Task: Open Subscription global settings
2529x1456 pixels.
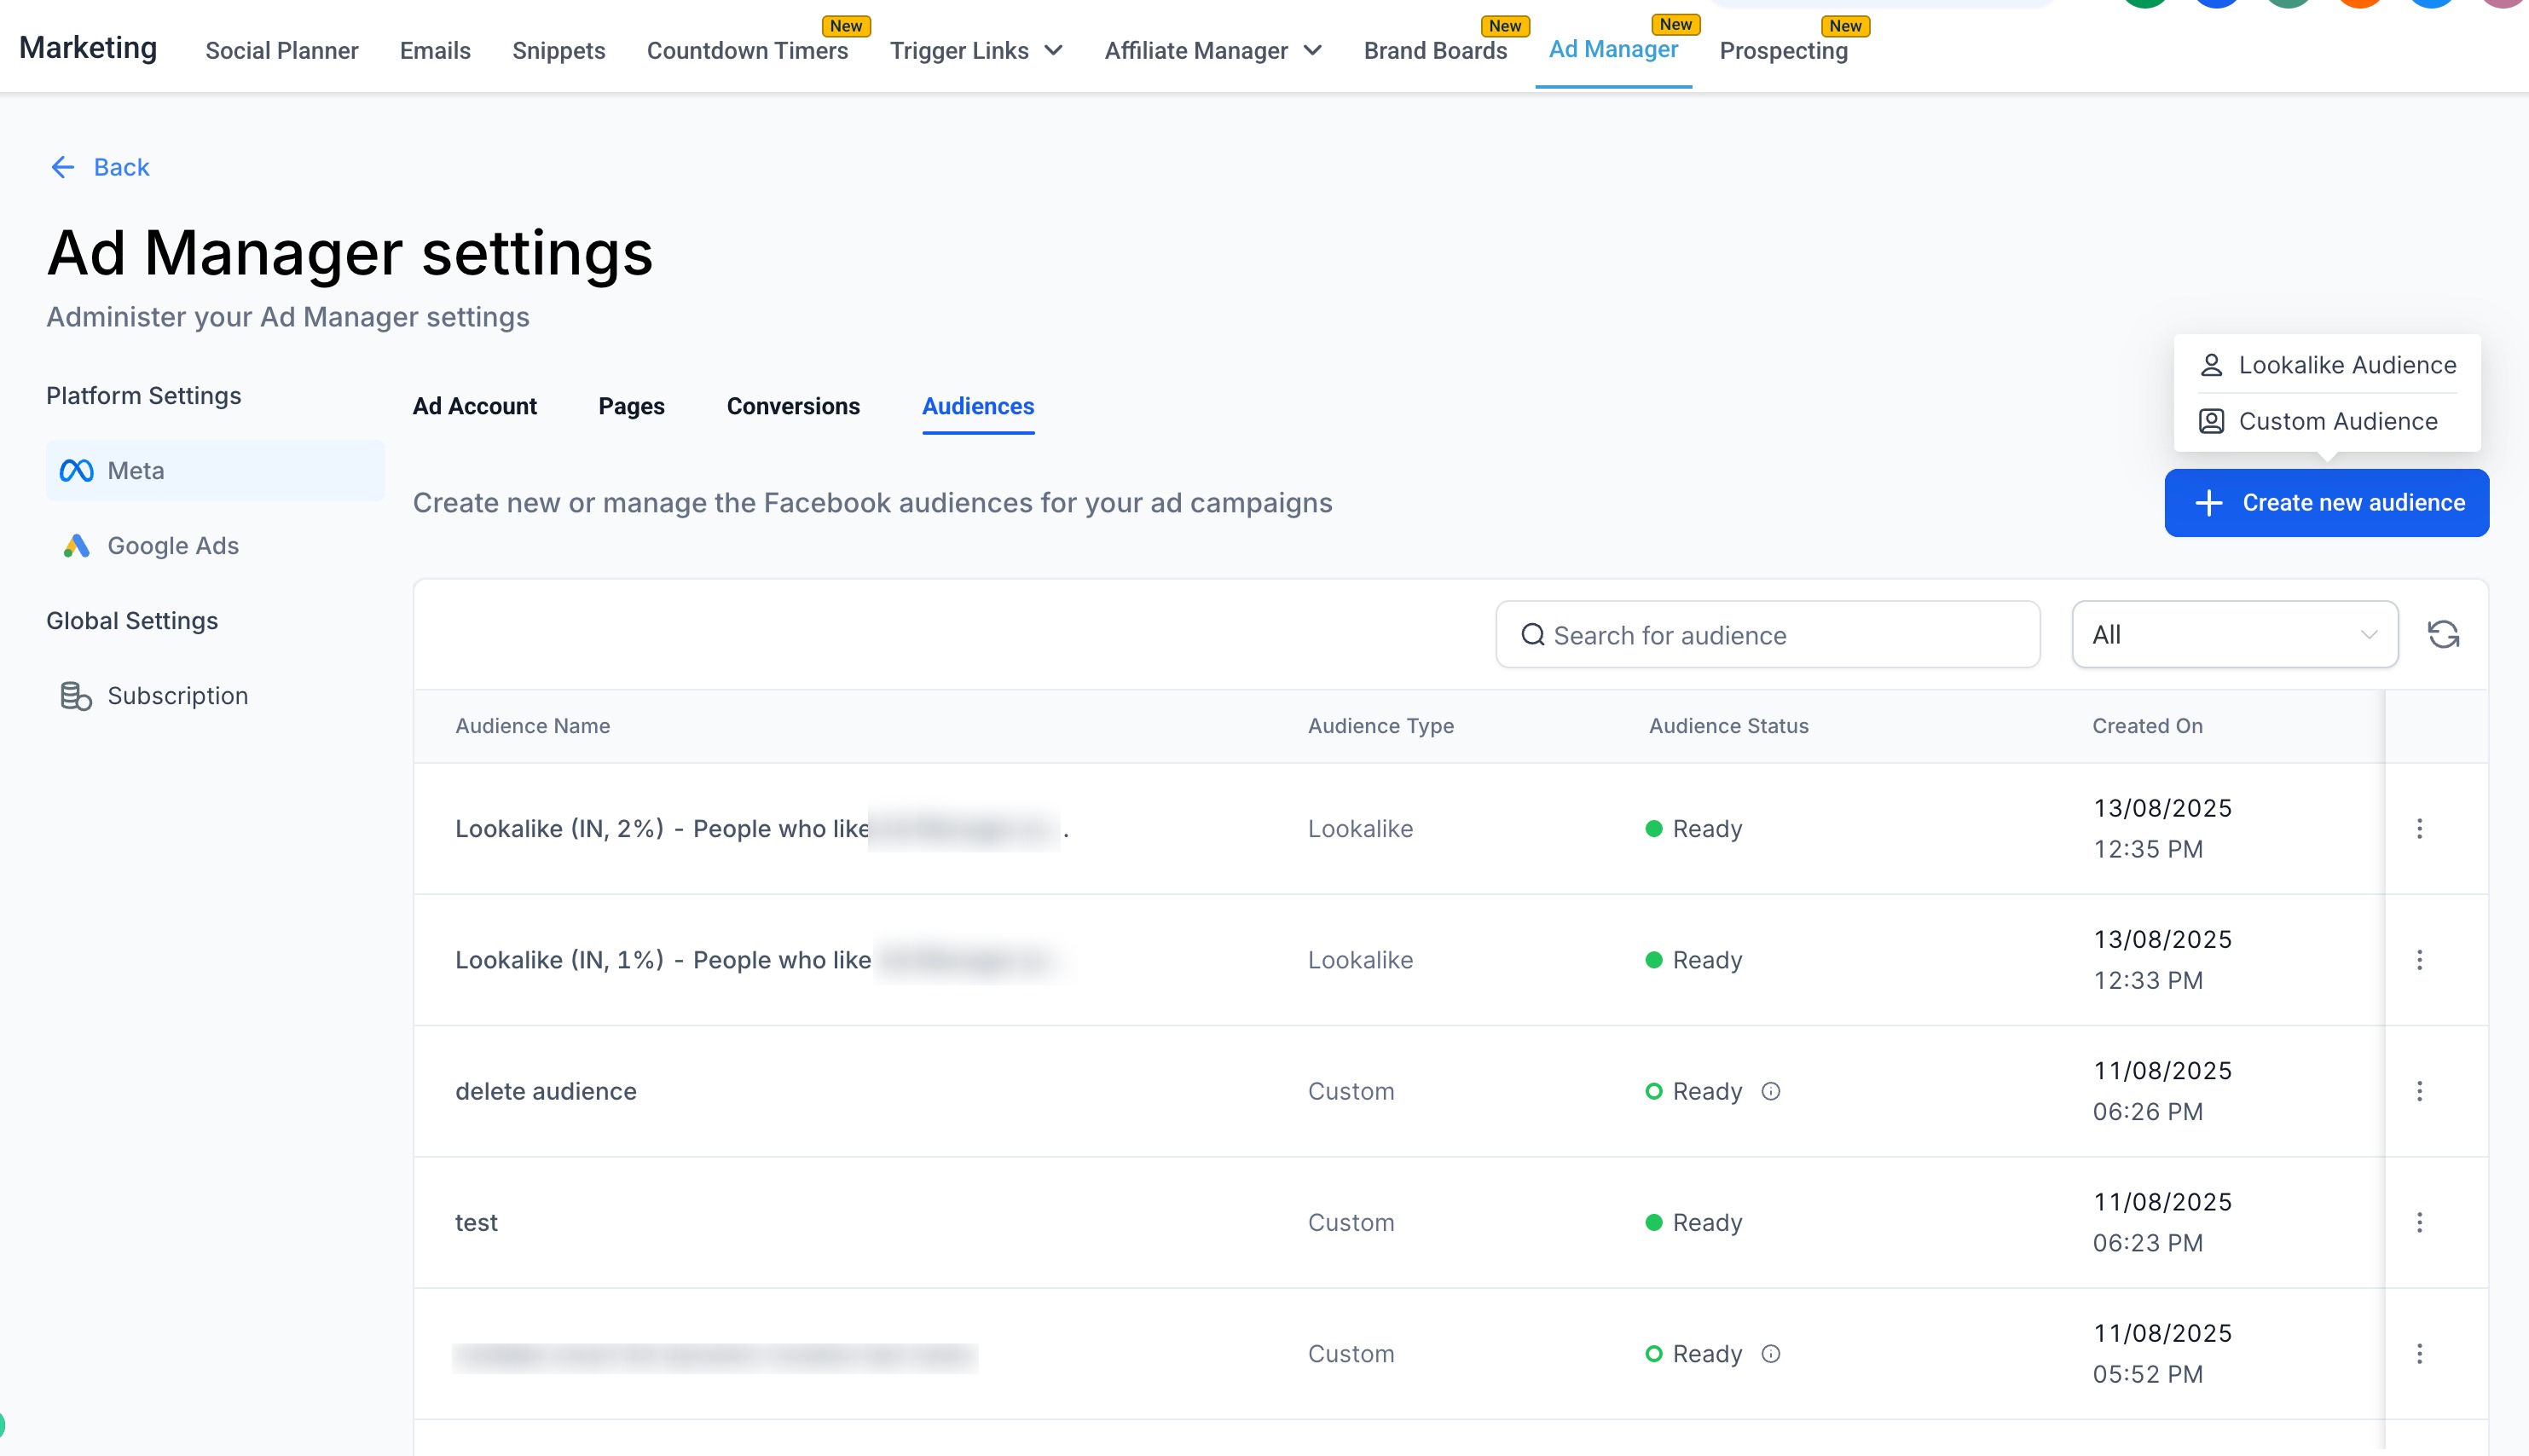Action: [x=176, y=696]
